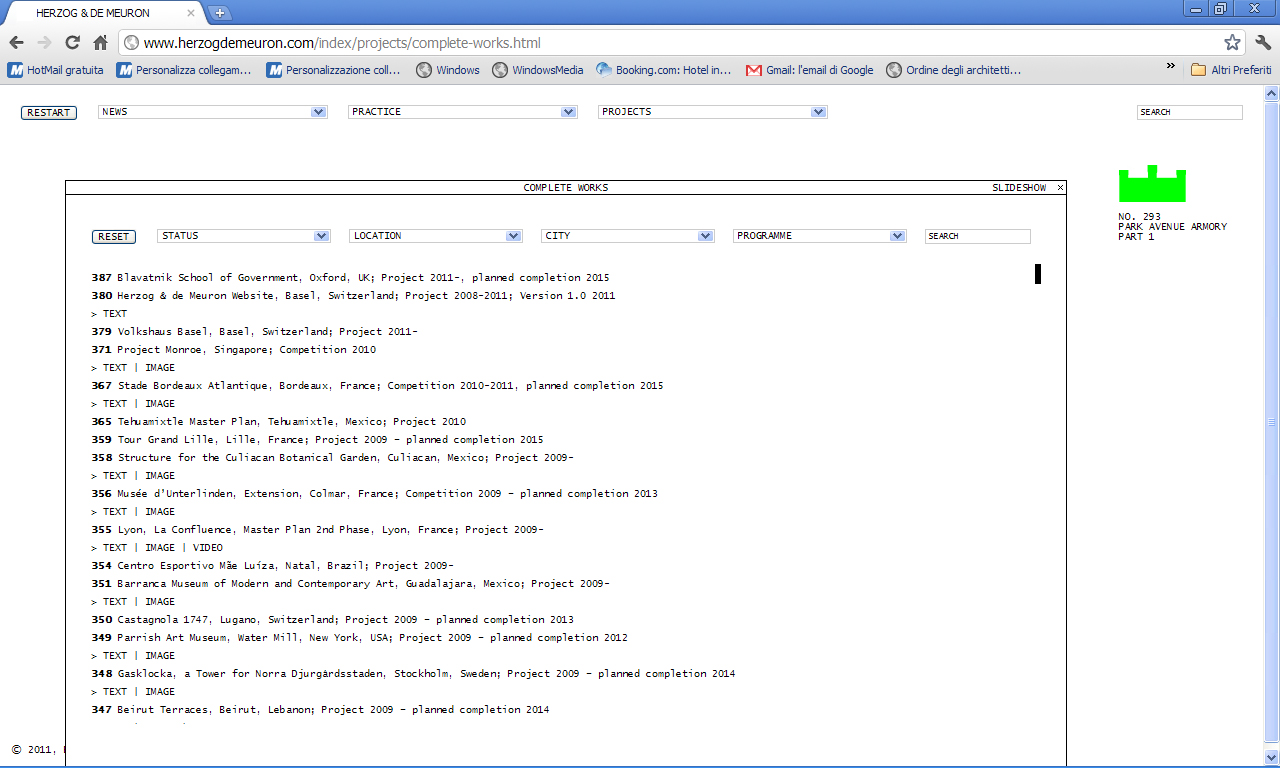The image size is (1280, 768).
Task: Expand the PROGRAMME filter dropdown
Action: click(820, 236)
